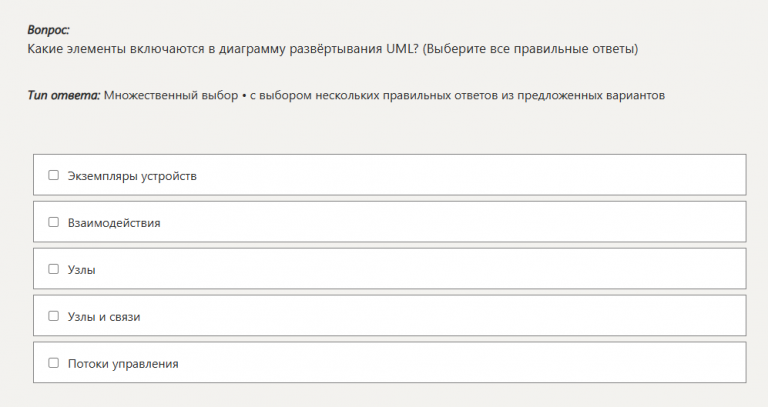Click the 'Экземпляры устройств' label text
This screenshot has height=407, width=768.
132,176
